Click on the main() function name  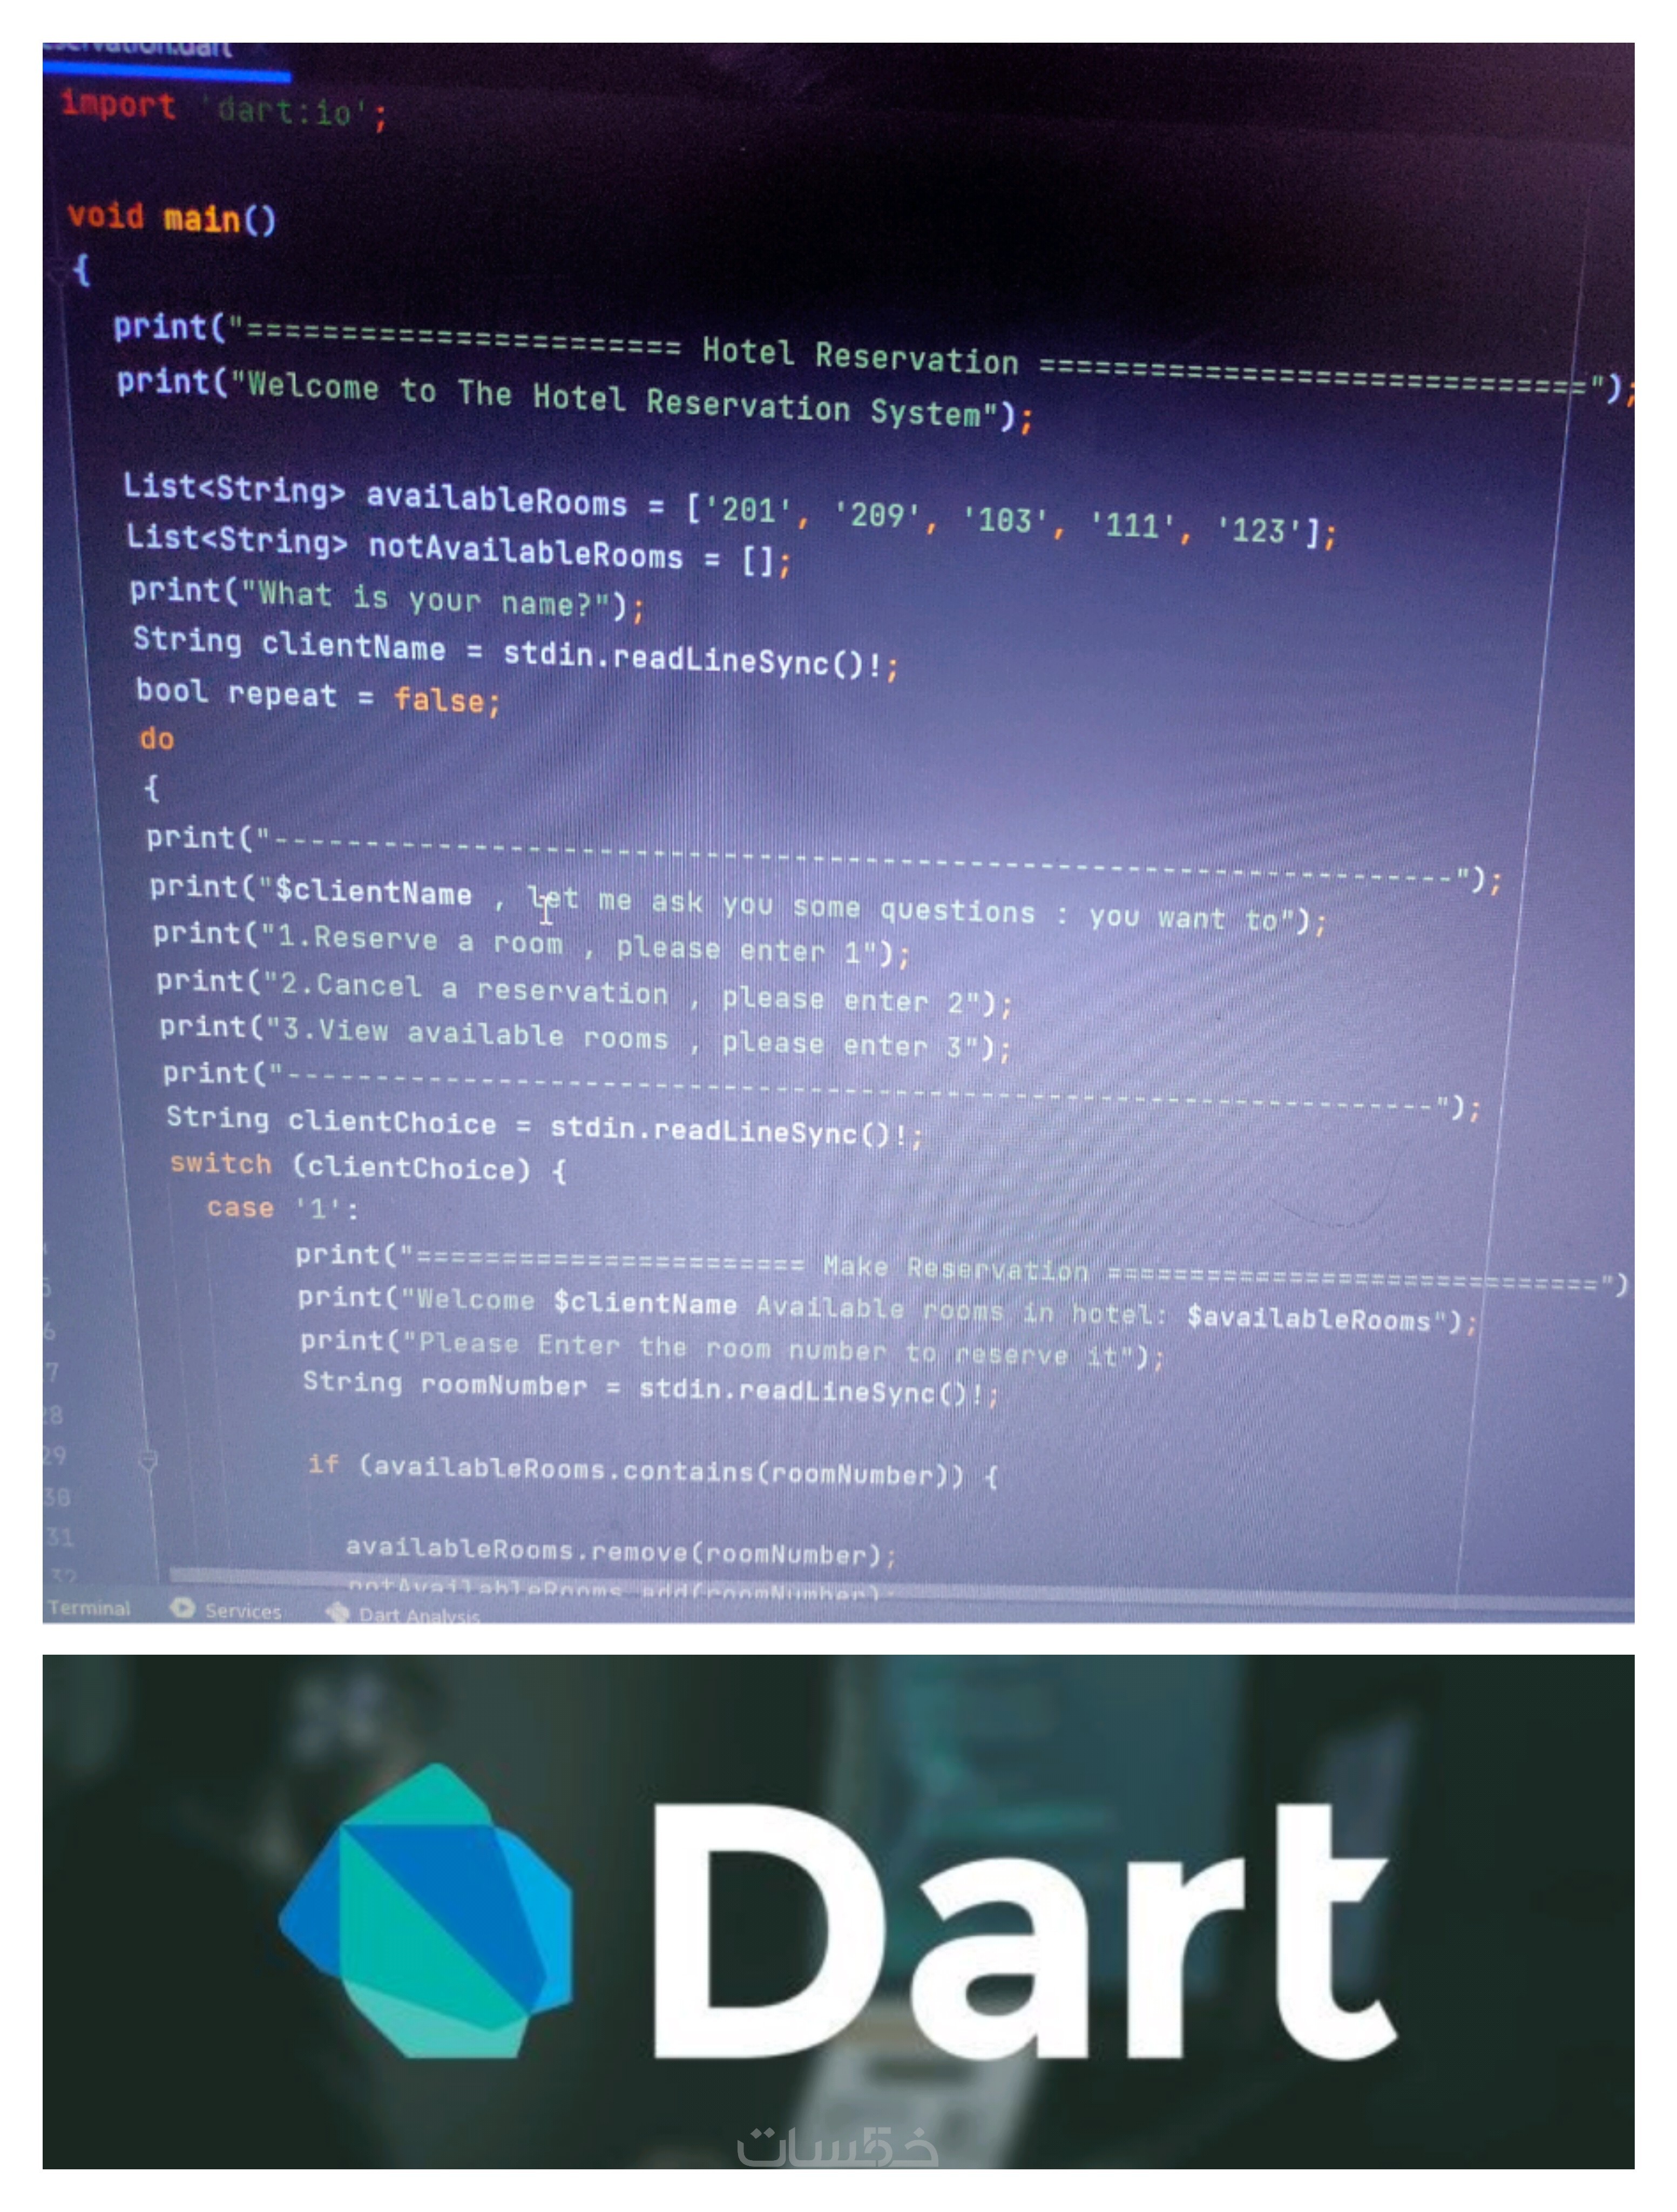[203, 219]
